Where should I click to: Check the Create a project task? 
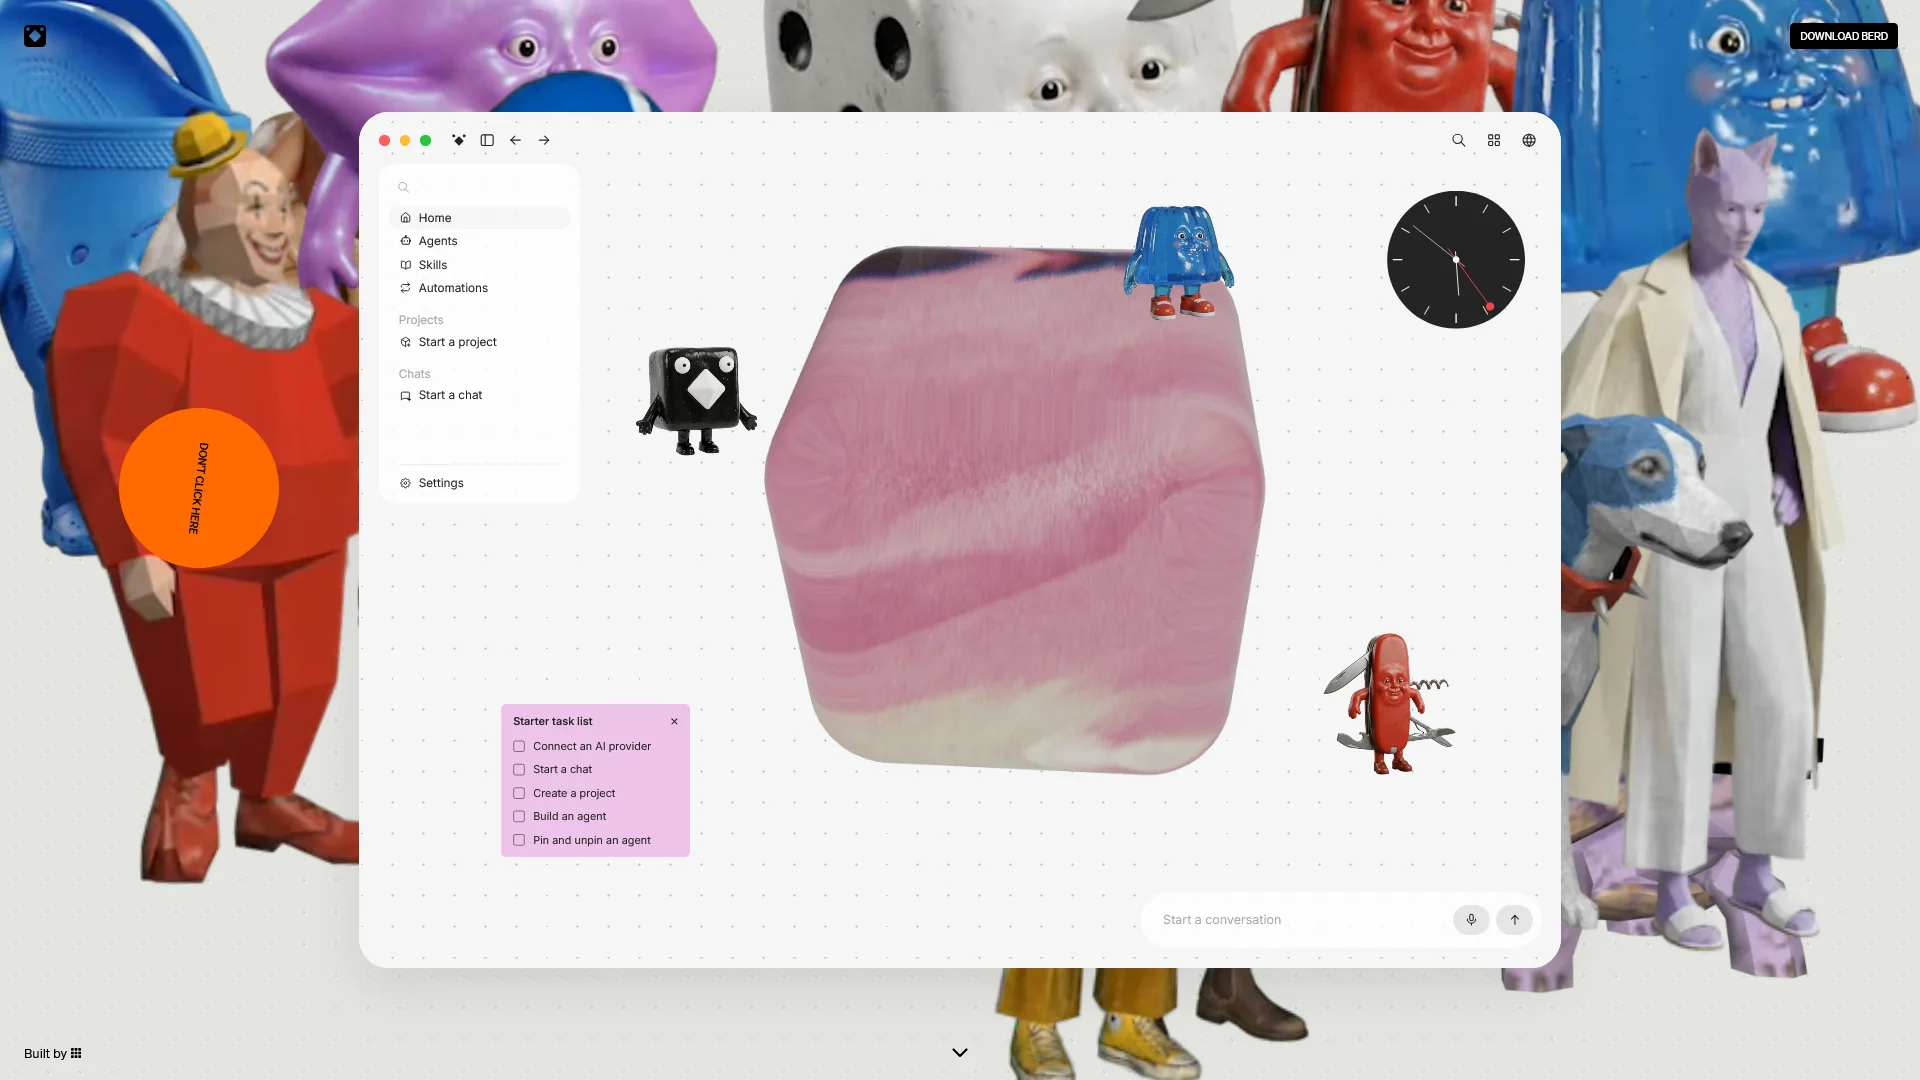[x=519, y=793]
